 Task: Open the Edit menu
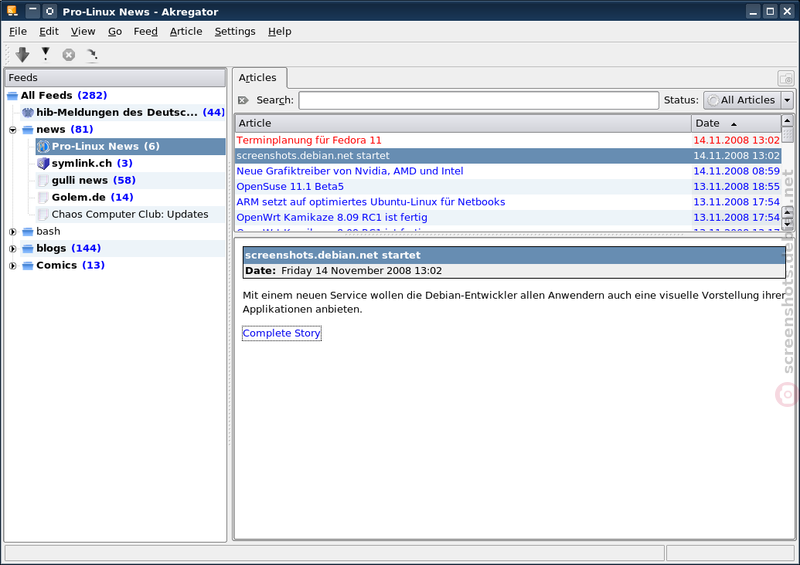[x=49, y=31]
